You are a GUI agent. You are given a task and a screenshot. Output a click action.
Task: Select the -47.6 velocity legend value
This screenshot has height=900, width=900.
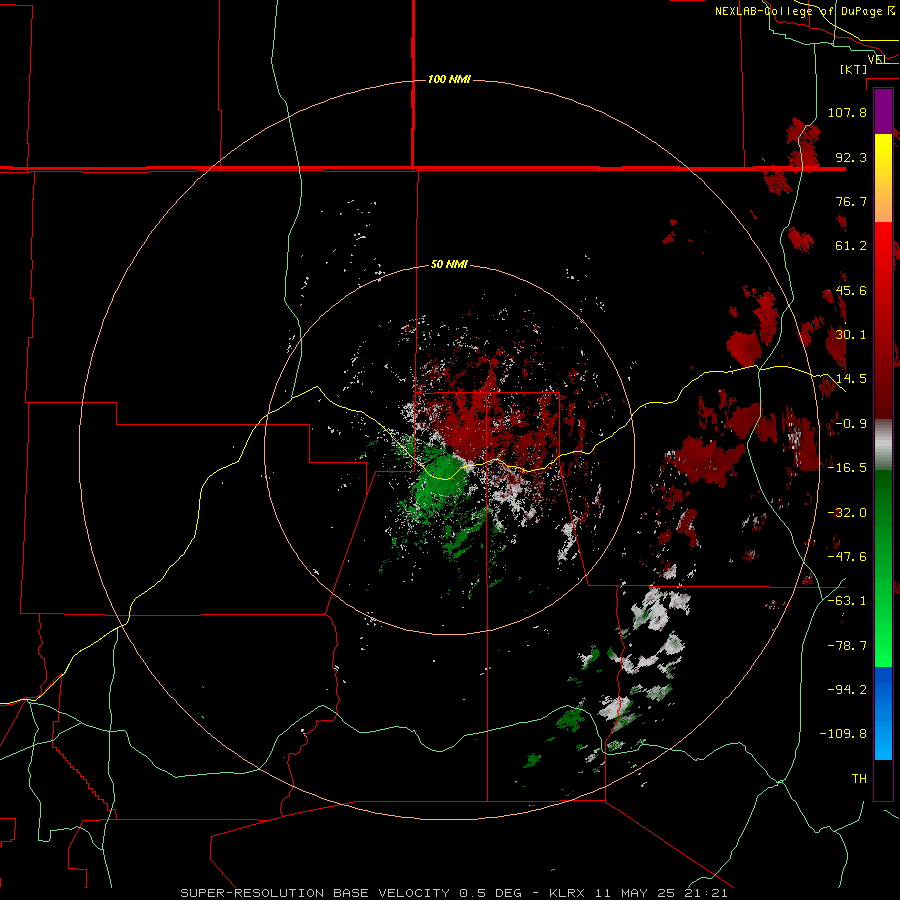[847, 557]
